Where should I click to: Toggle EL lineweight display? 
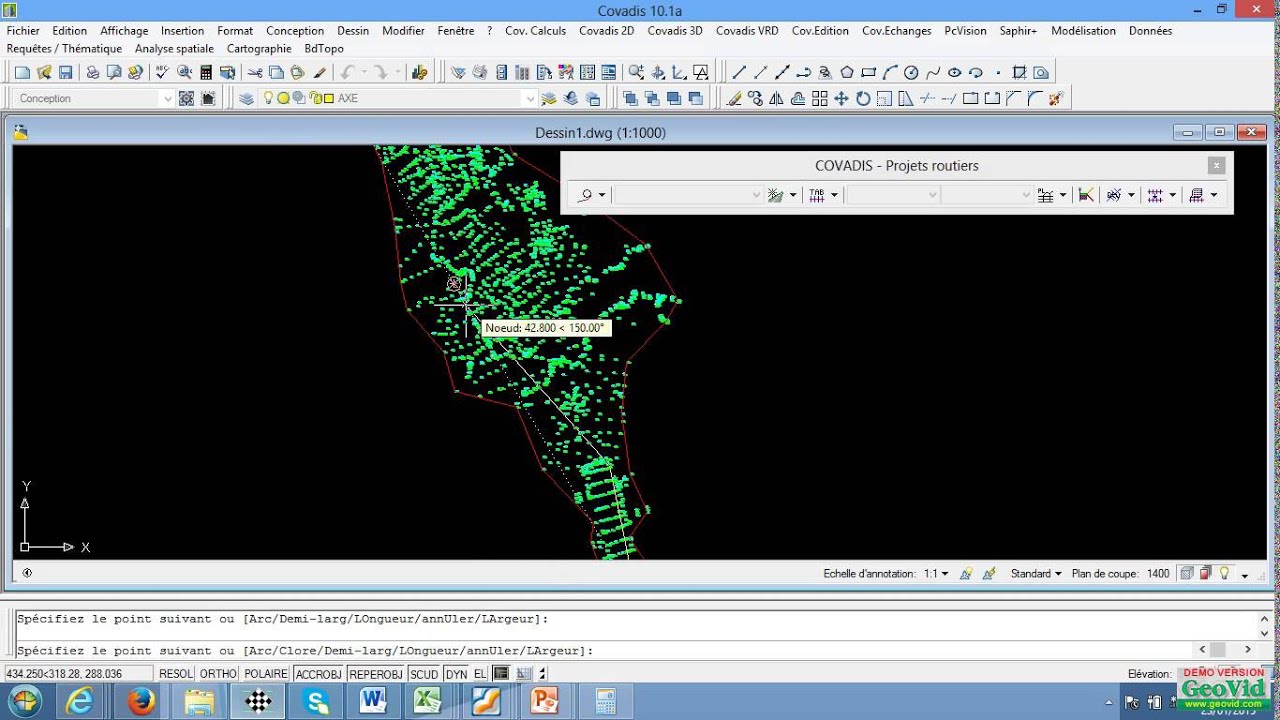coord(480,674)
